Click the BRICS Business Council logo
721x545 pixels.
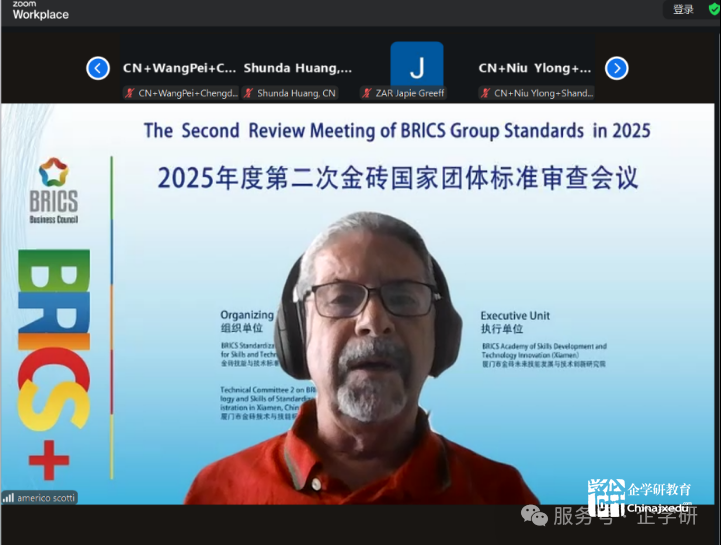53,190
